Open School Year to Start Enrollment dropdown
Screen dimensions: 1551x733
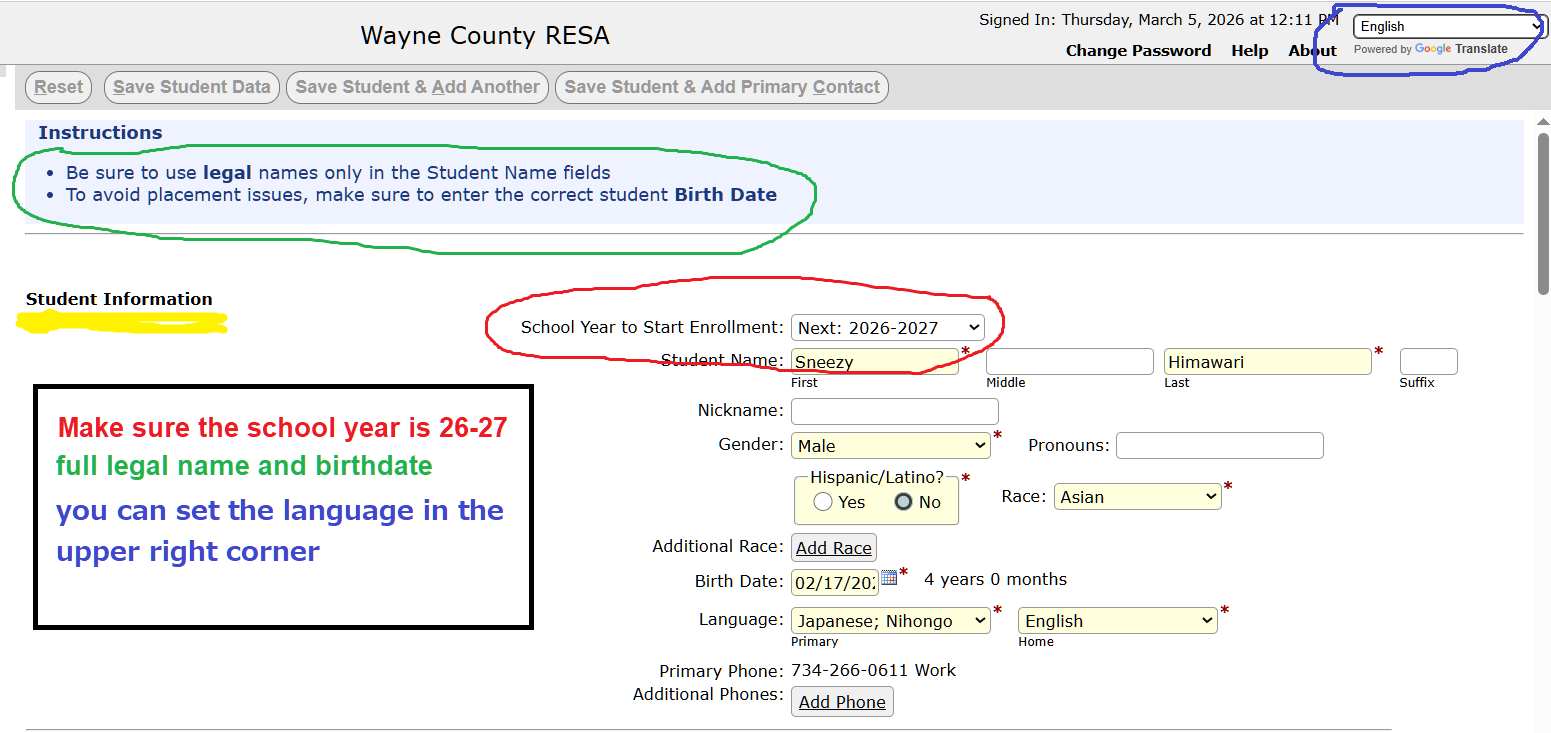point(887,328)
